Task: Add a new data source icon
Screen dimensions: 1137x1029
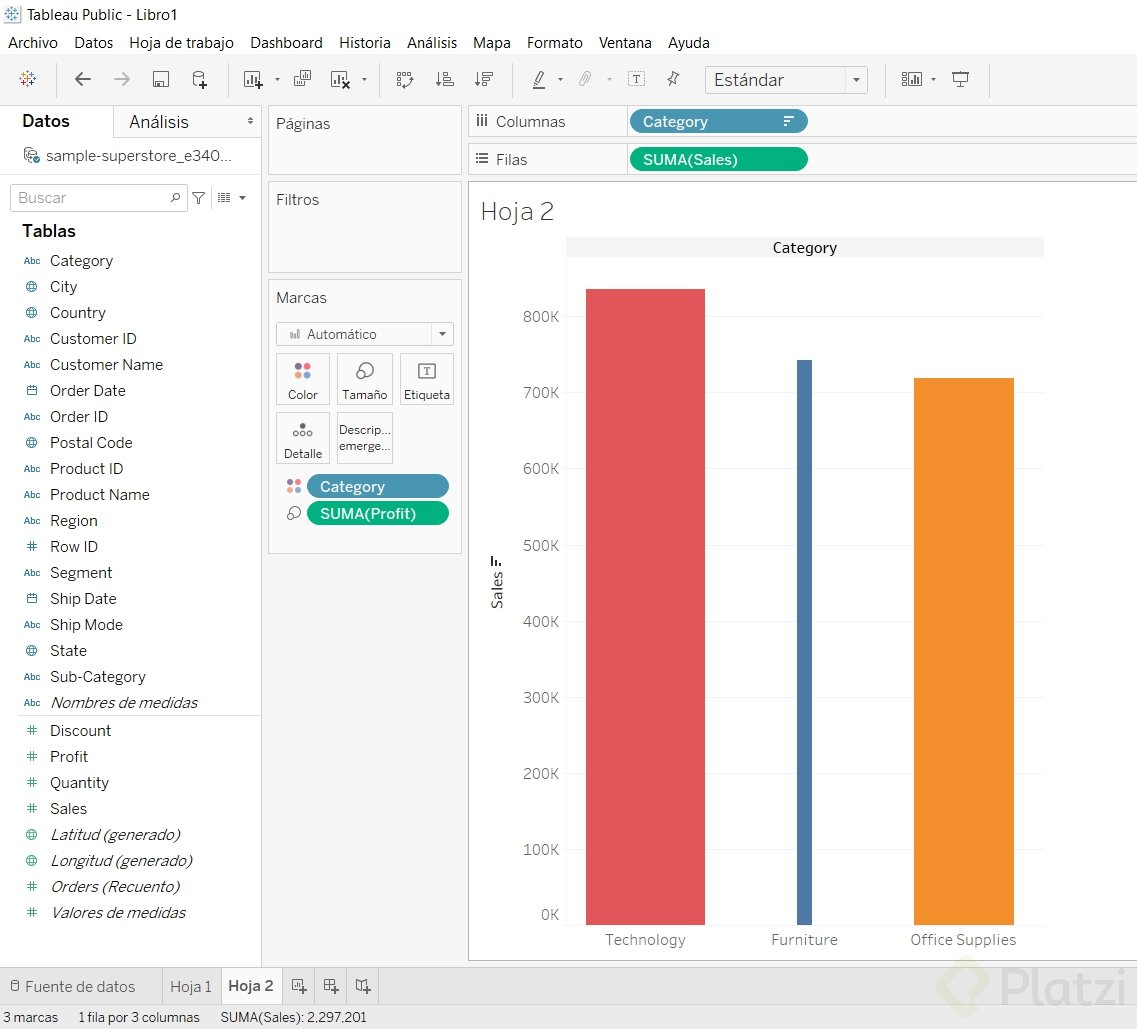Action: point(199,79)
